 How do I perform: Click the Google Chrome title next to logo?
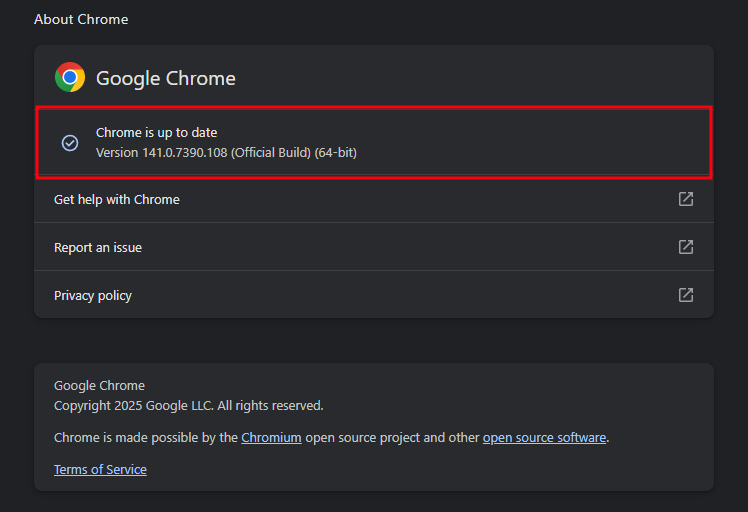click(166, 78)
